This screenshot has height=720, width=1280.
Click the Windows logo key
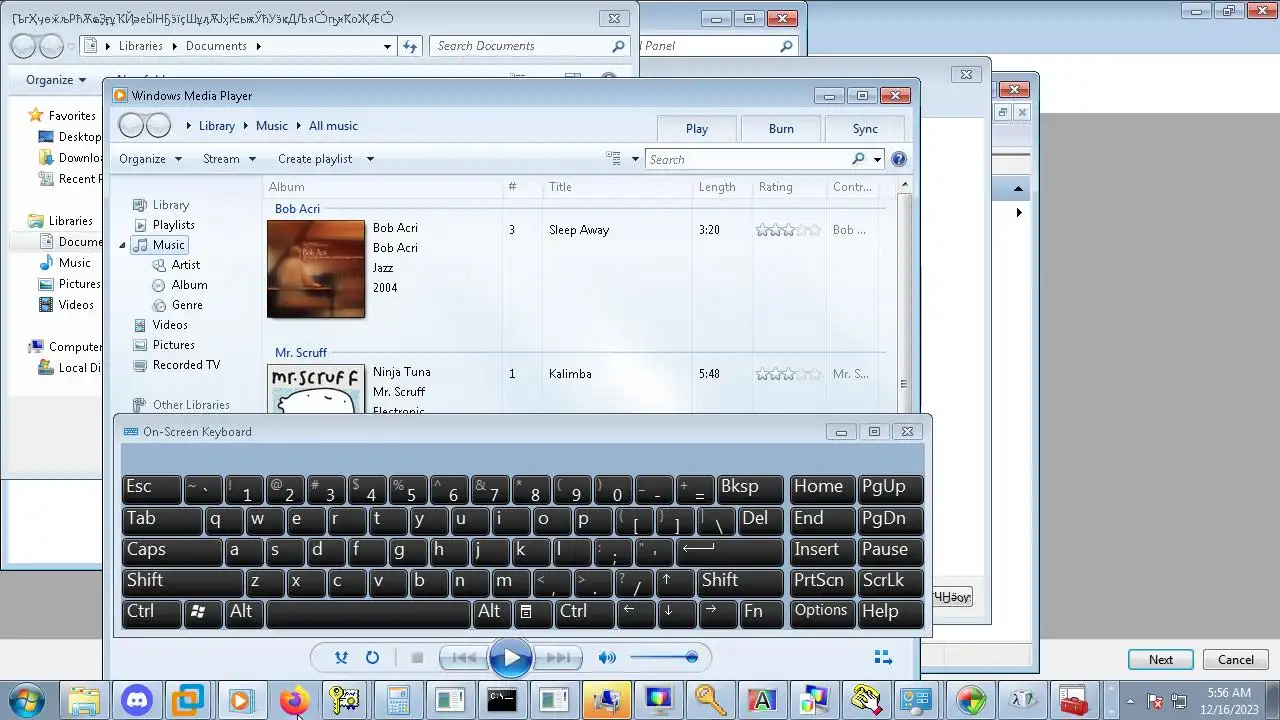203,612
